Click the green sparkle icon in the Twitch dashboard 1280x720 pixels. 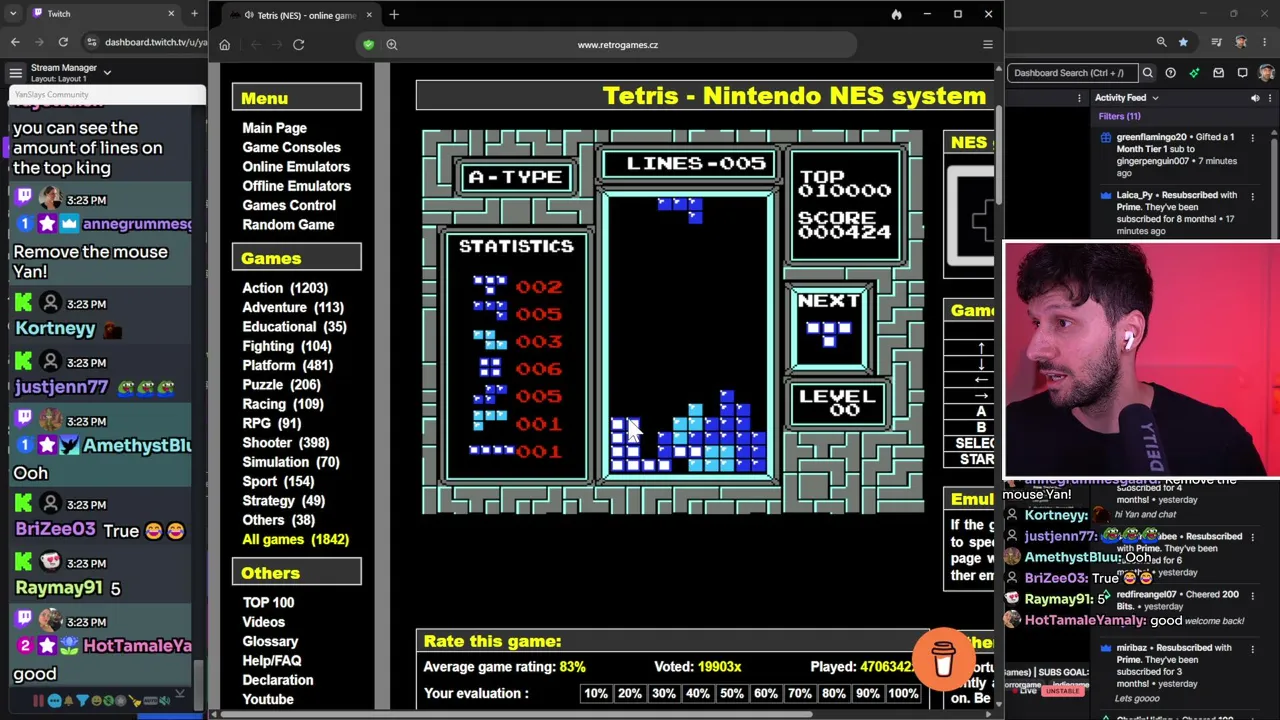[1194, 73]
